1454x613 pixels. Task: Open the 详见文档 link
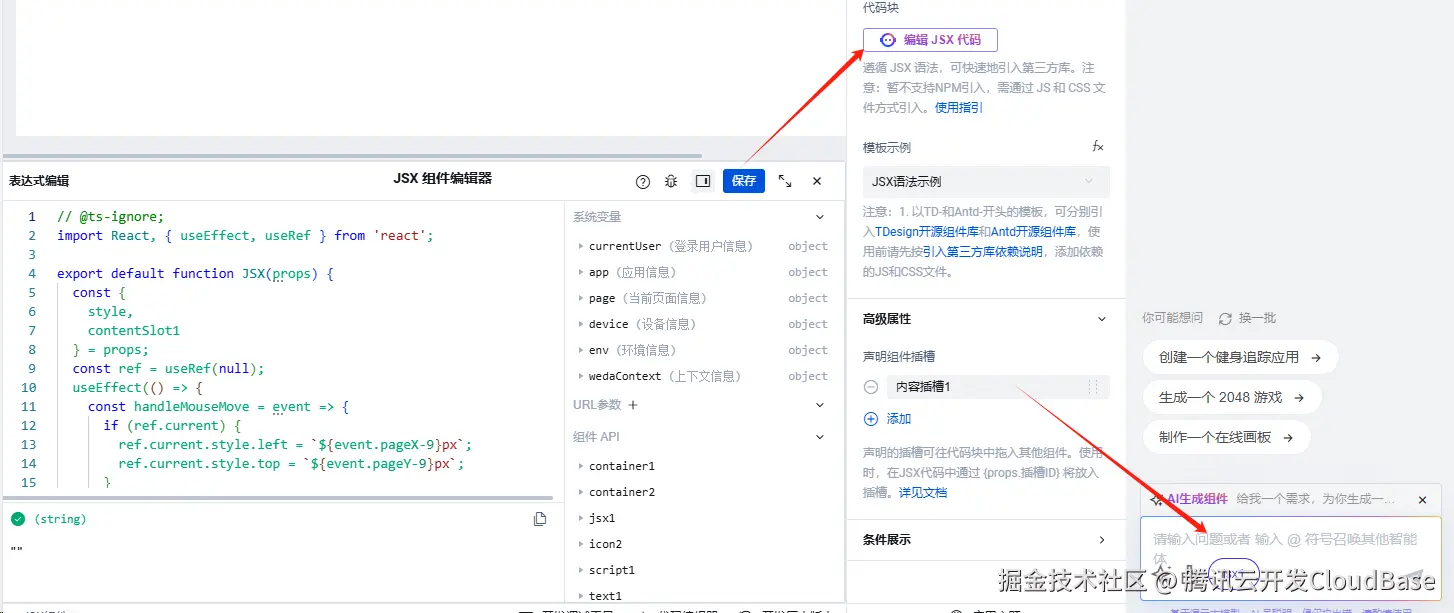click(x=922, y=492)
